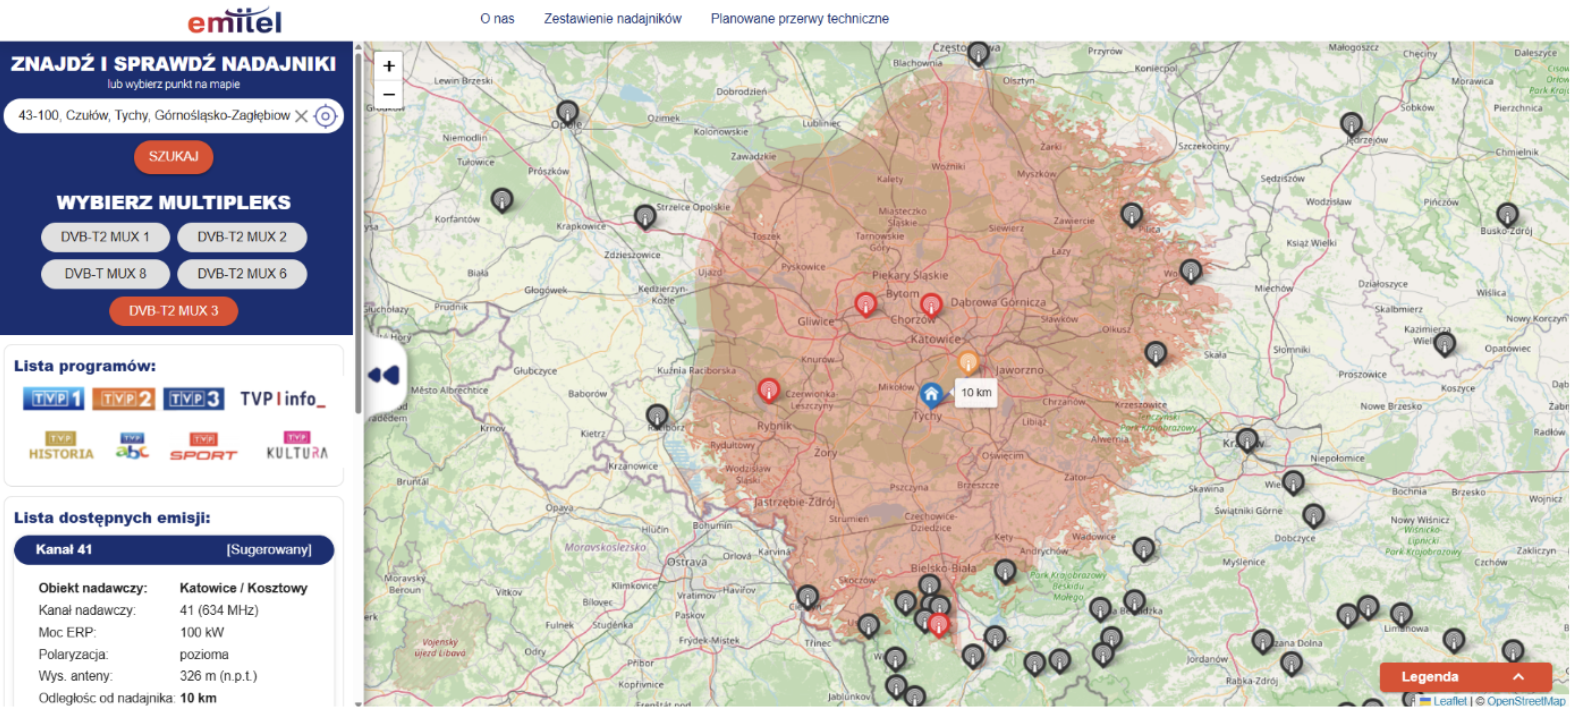The width and height of the screenshot is (1574, 708).
Task: Expand the Legenda panel
Action: 1464,677
